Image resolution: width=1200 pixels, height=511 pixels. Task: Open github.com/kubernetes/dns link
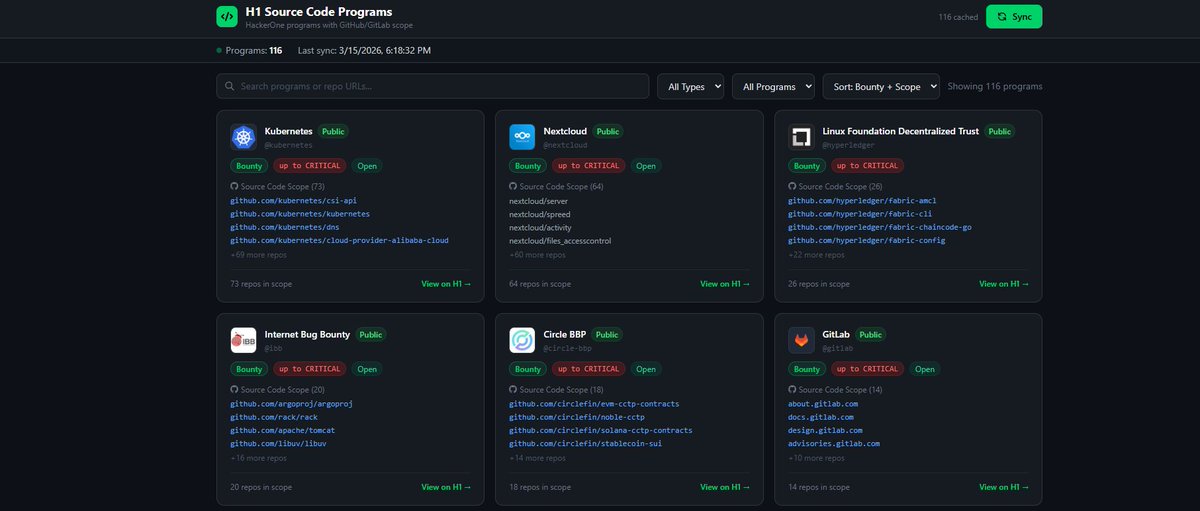(x=286, y=227)
